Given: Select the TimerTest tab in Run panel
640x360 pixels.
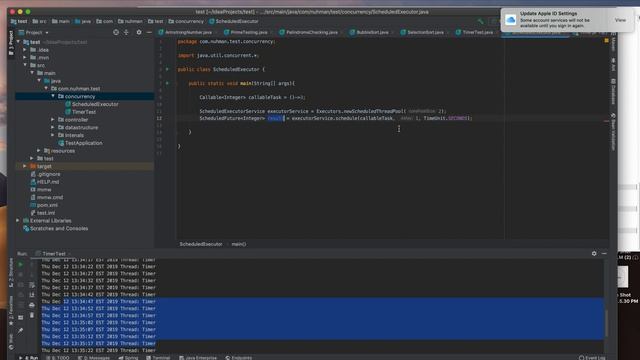Looking at the screenshot, I should 53,253.
